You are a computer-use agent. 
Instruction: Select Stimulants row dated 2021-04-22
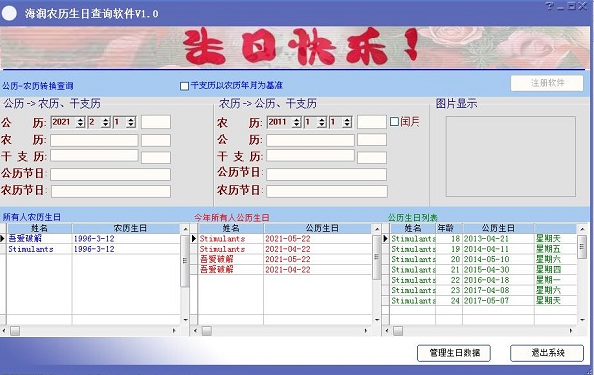pos(284,249)
